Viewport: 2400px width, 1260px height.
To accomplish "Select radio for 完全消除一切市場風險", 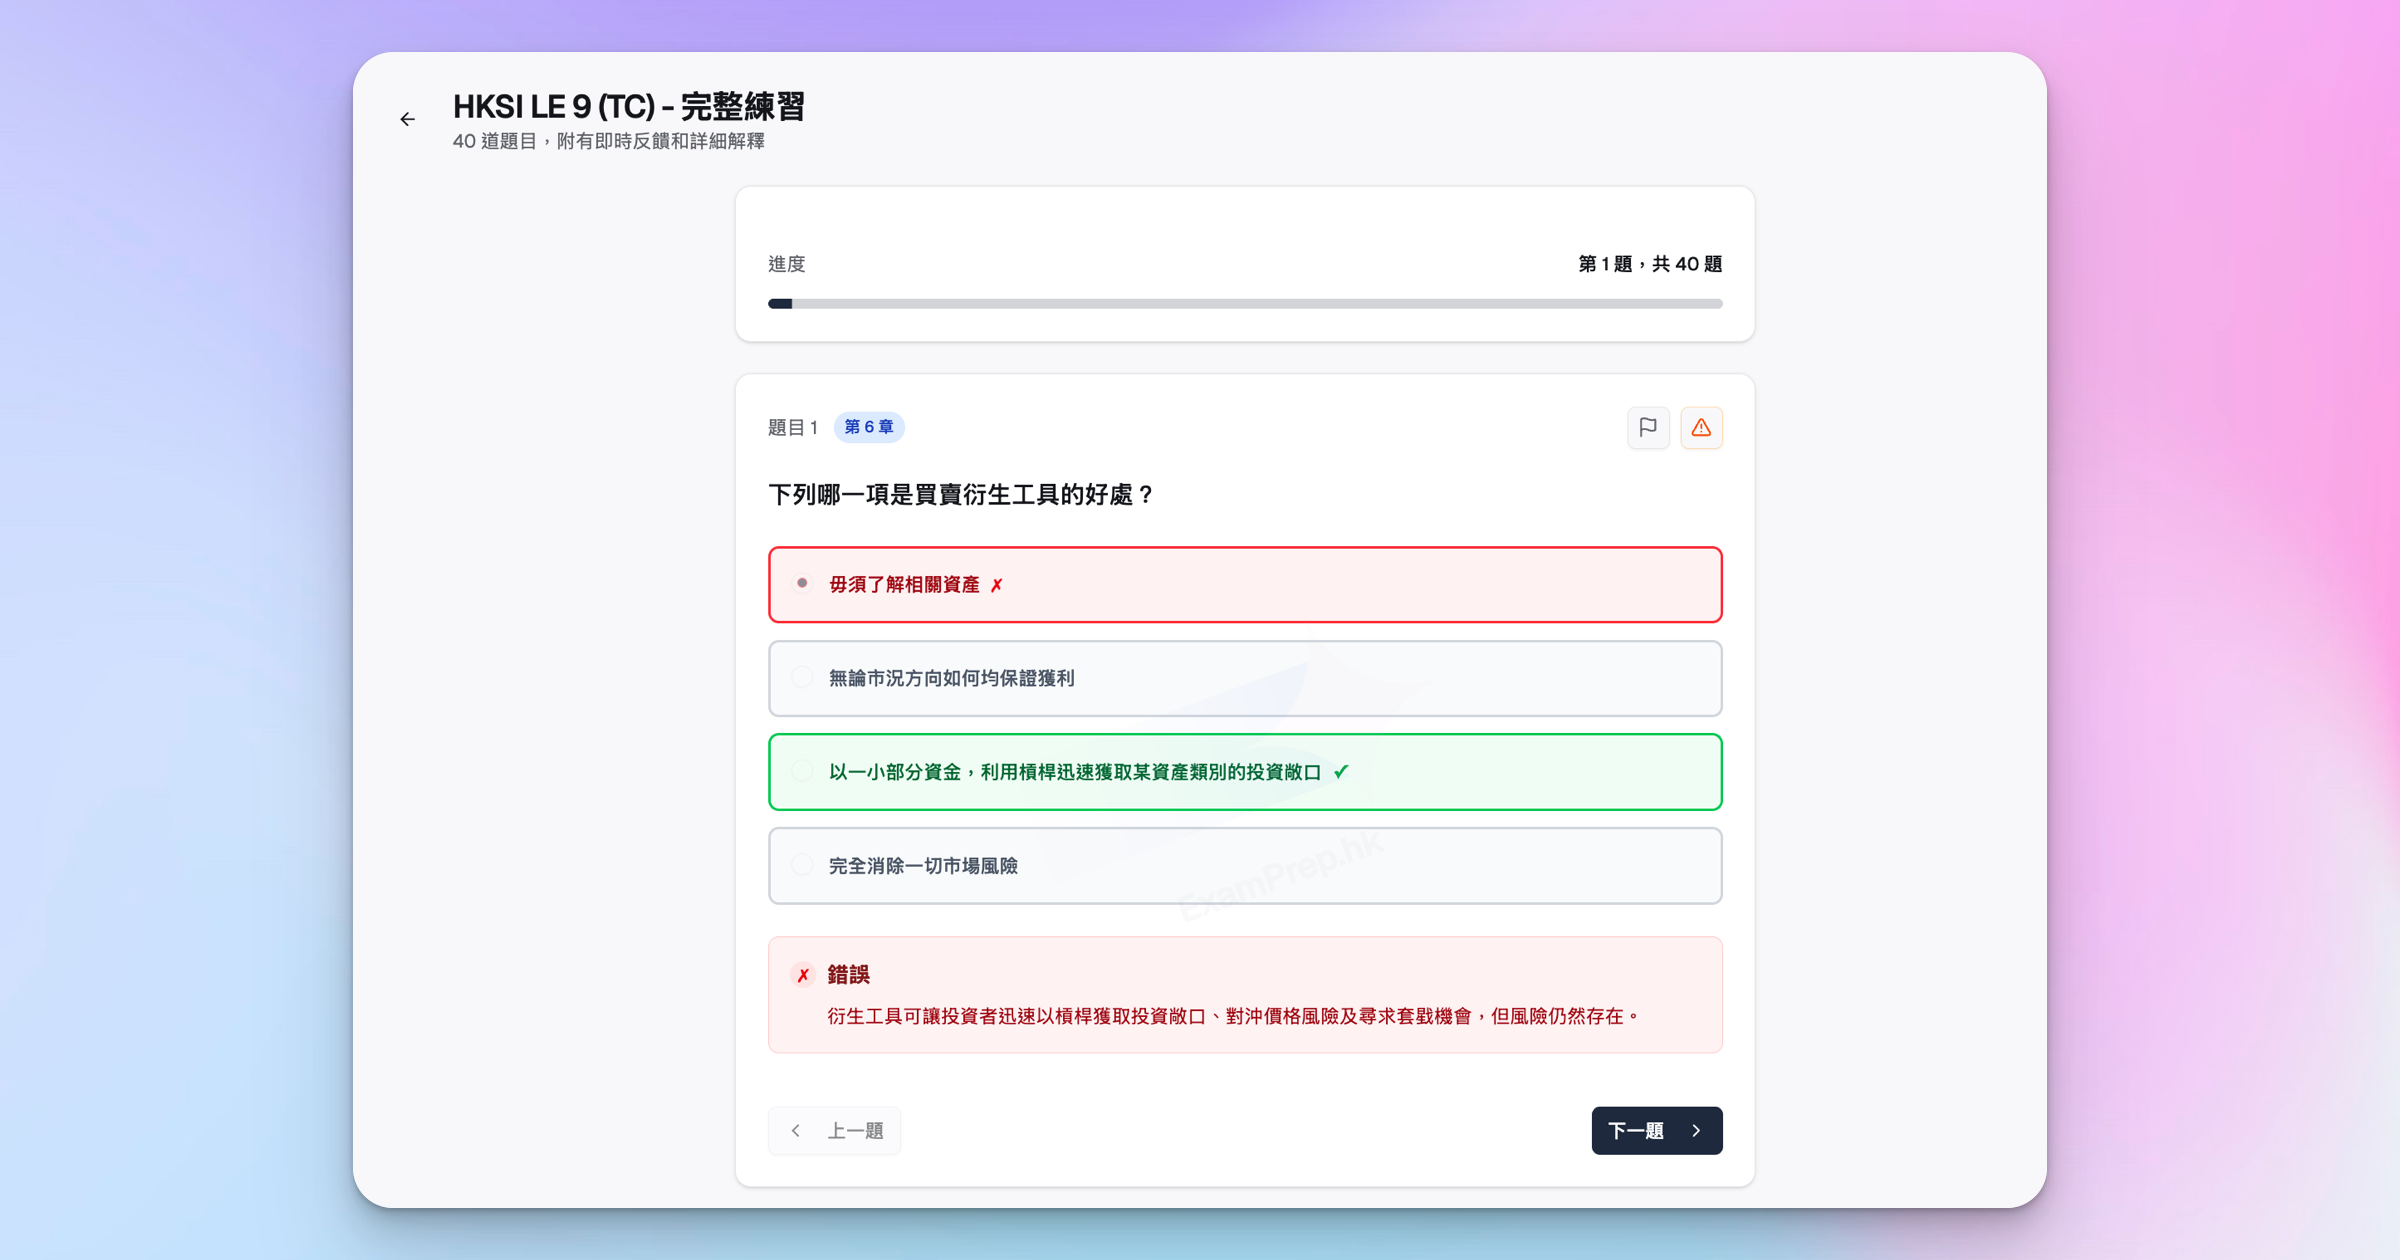I will pos(802,865).
